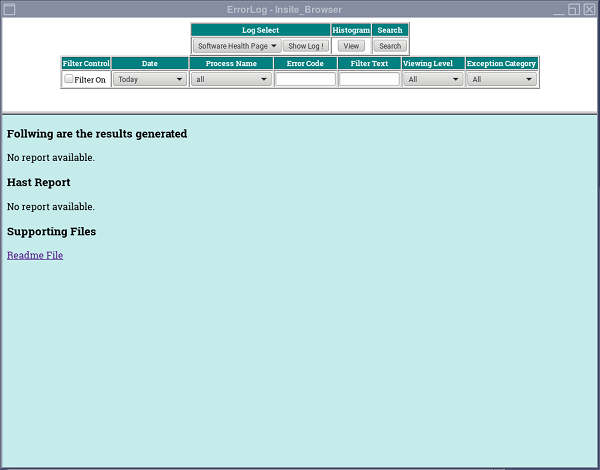Image resolution: width=600 pixels, height=470 pixels.
Task: Click the Filter Control header cell
Action: 86,63
